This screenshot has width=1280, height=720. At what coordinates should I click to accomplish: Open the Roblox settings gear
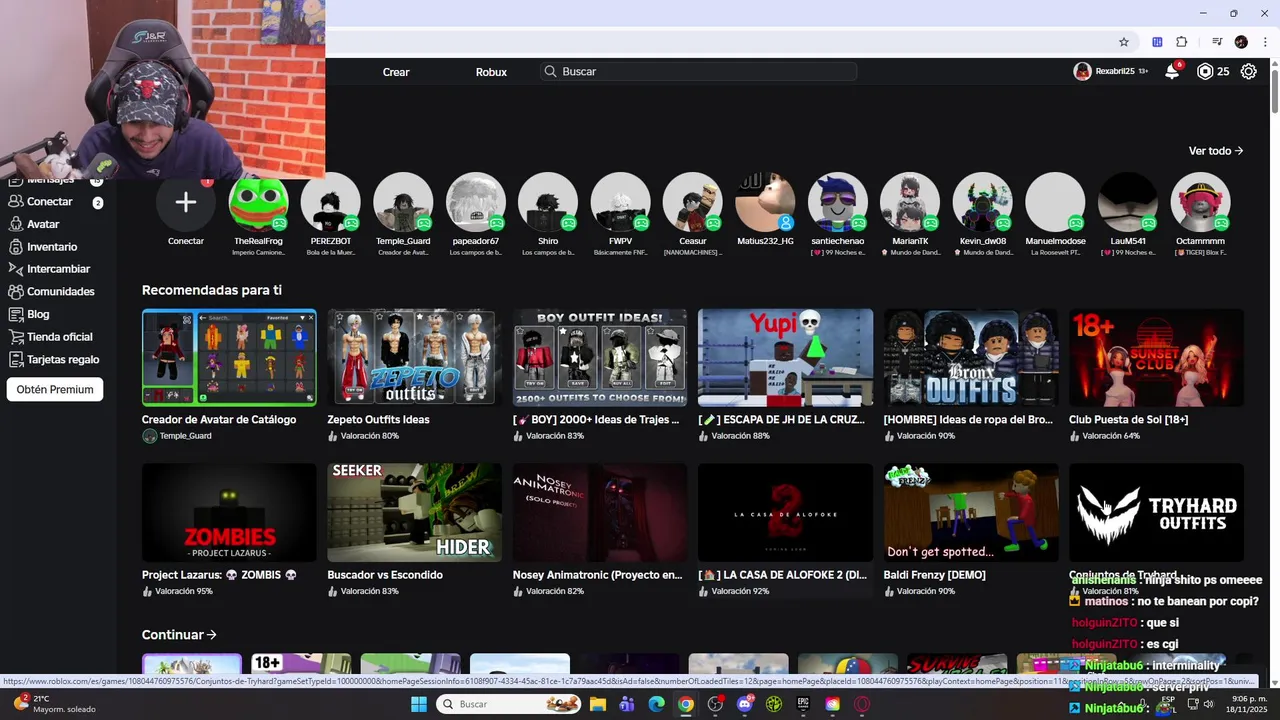(x=1249, y=71)
